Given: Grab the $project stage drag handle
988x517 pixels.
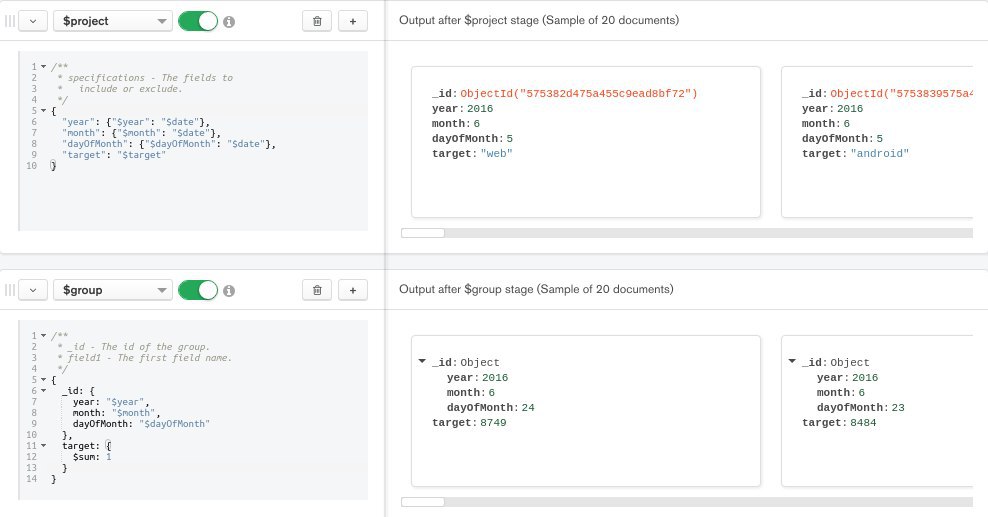Looking at the screenshot, I should [9, 21].
